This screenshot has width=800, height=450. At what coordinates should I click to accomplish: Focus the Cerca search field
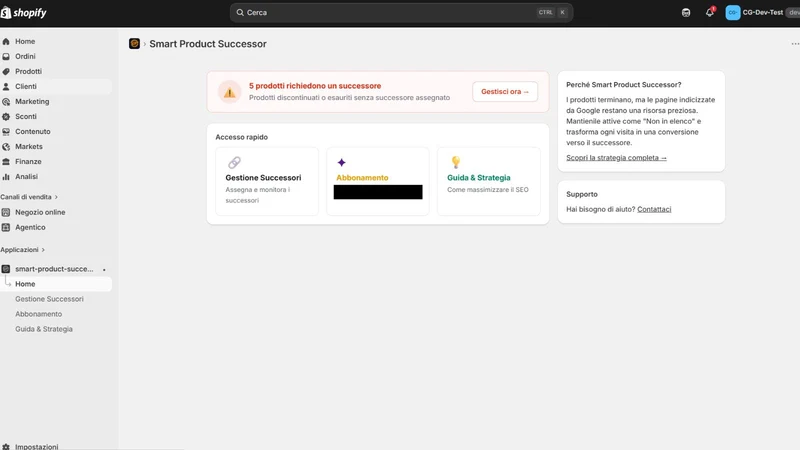point(401,13)
